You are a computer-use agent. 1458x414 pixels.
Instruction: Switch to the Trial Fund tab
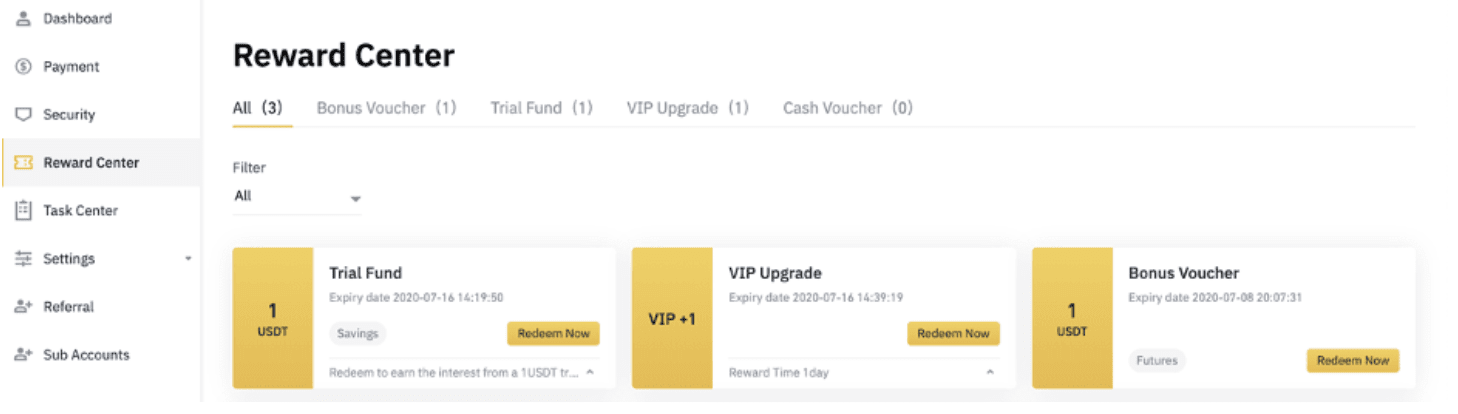(541, 108)
